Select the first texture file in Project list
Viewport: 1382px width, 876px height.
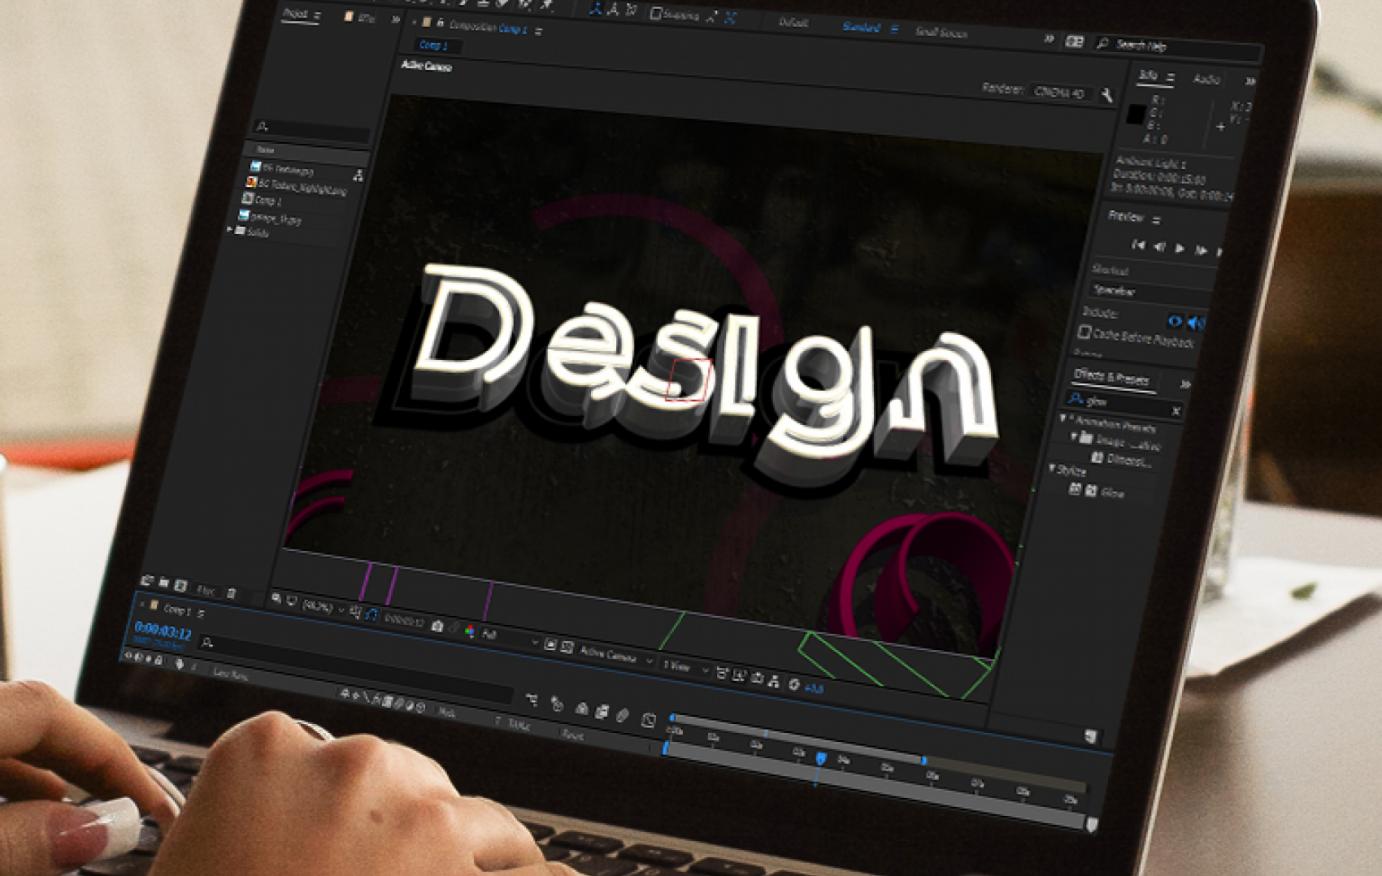coord(287,169)
